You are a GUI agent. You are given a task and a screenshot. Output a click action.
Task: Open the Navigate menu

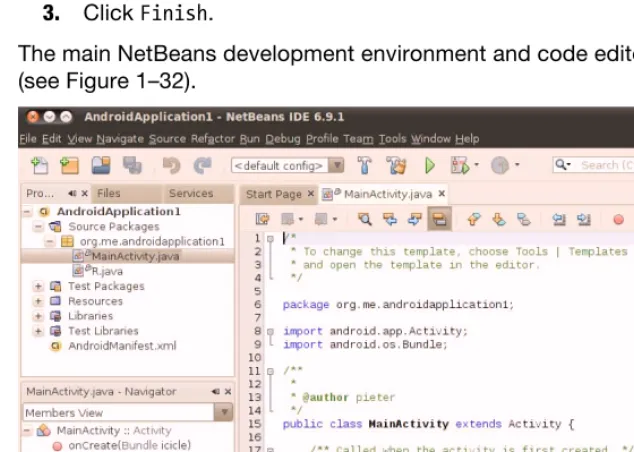[120, 139]
